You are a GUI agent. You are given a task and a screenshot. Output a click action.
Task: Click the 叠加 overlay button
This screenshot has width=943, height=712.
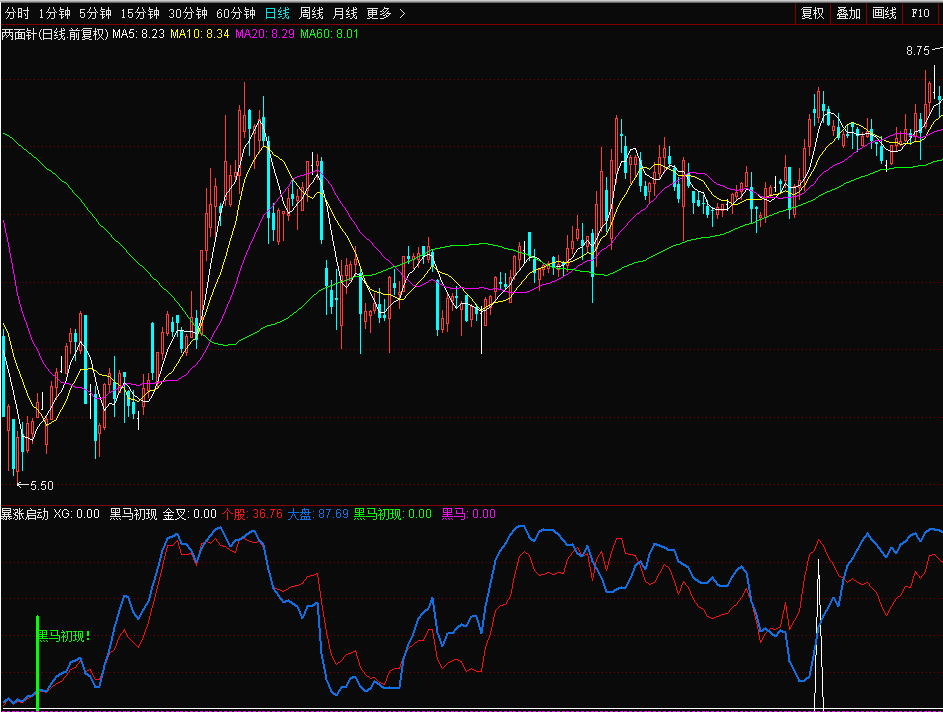[x=849, y=13]
